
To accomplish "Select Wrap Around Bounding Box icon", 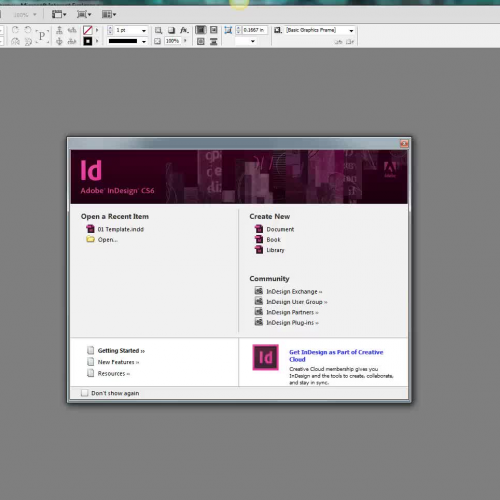I will [x=214, y=30].
